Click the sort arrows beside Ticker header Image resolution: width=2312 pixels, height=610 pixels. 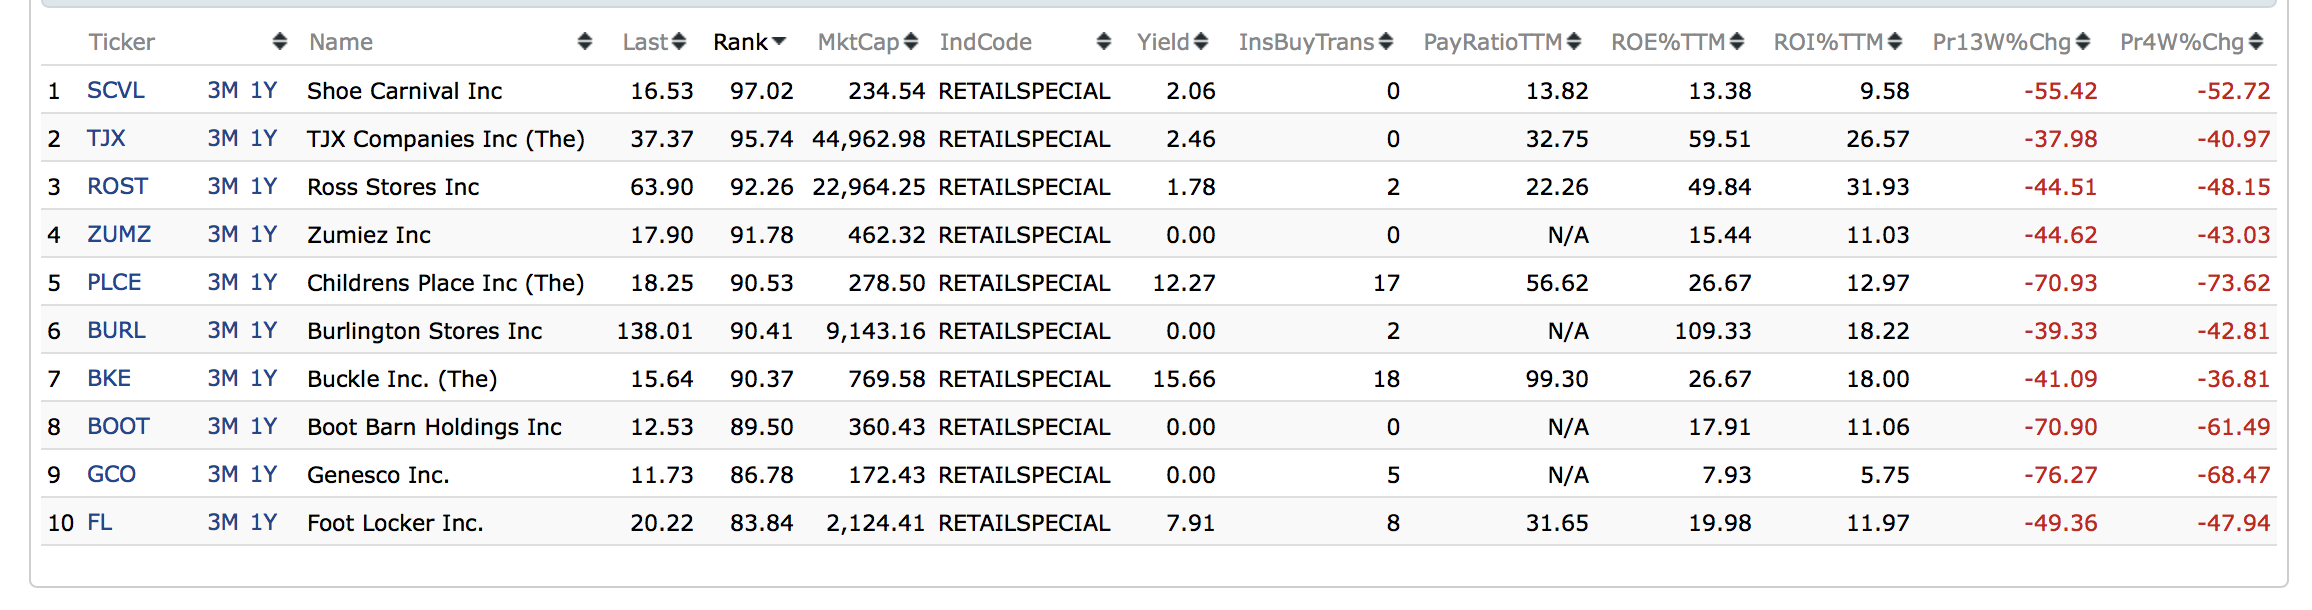[280, 42]
